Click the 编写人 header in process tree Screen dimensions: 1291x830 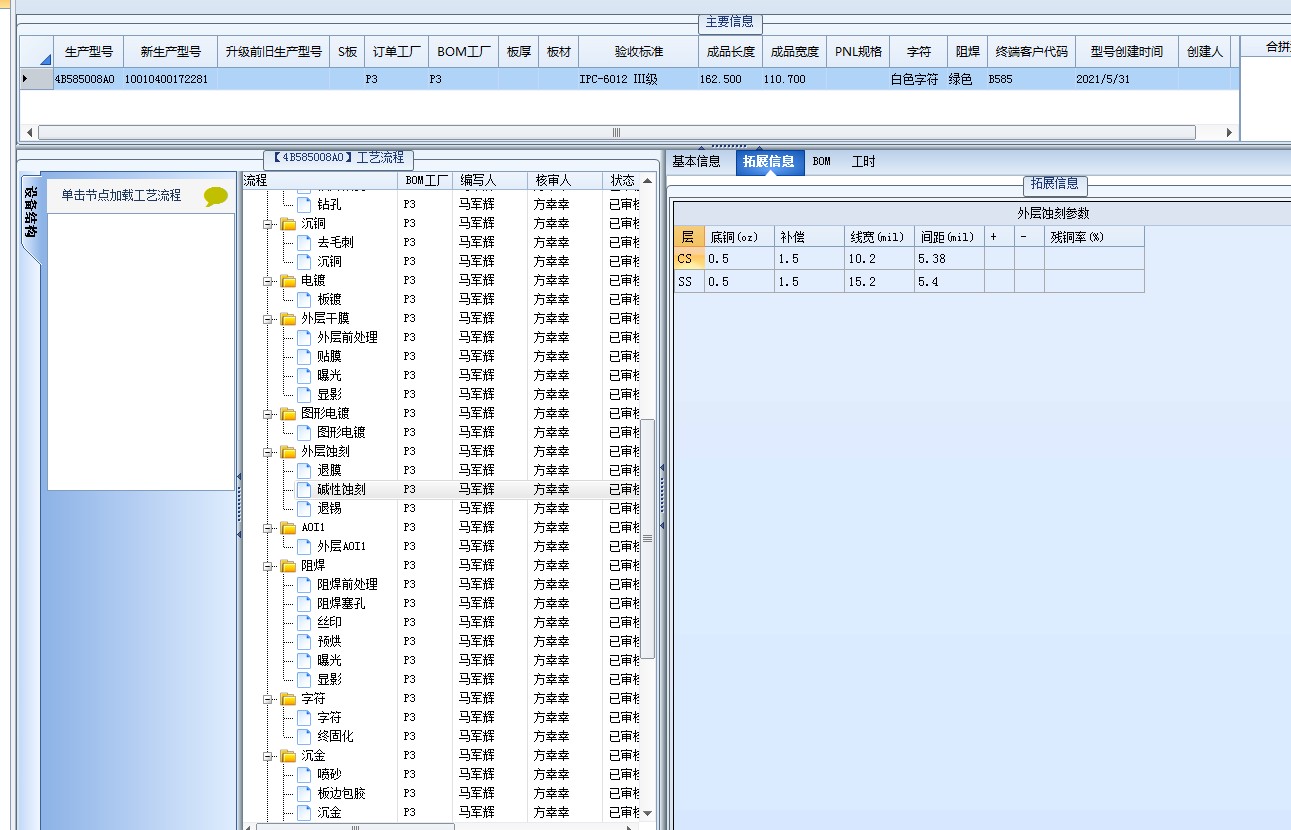tap(490, 180)
